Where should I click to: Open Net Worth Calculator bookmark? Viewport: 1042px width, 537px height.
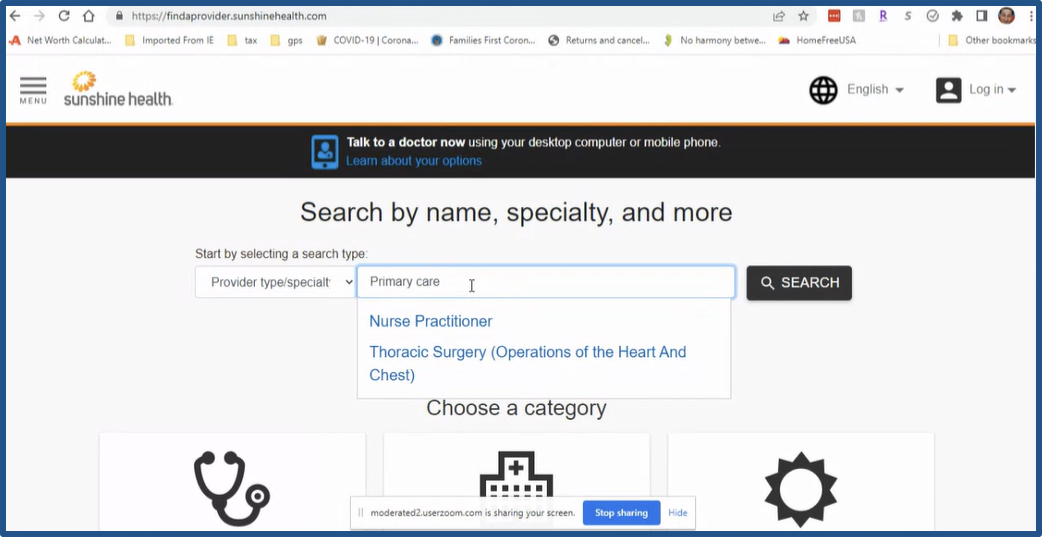pyautogui.click(x=61, y=40)
